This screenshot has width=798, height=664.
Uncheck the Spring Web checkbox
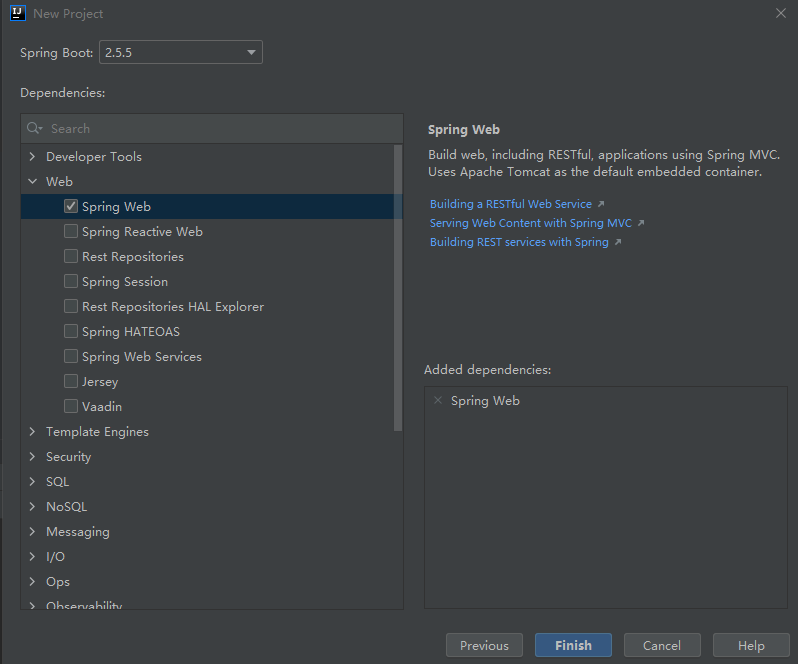[71, 206]
